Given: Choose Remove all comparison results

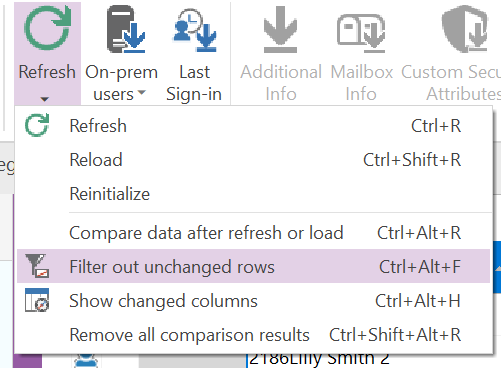Looking at the screenshot, I should pyautogui.click(x=253, y=334).
